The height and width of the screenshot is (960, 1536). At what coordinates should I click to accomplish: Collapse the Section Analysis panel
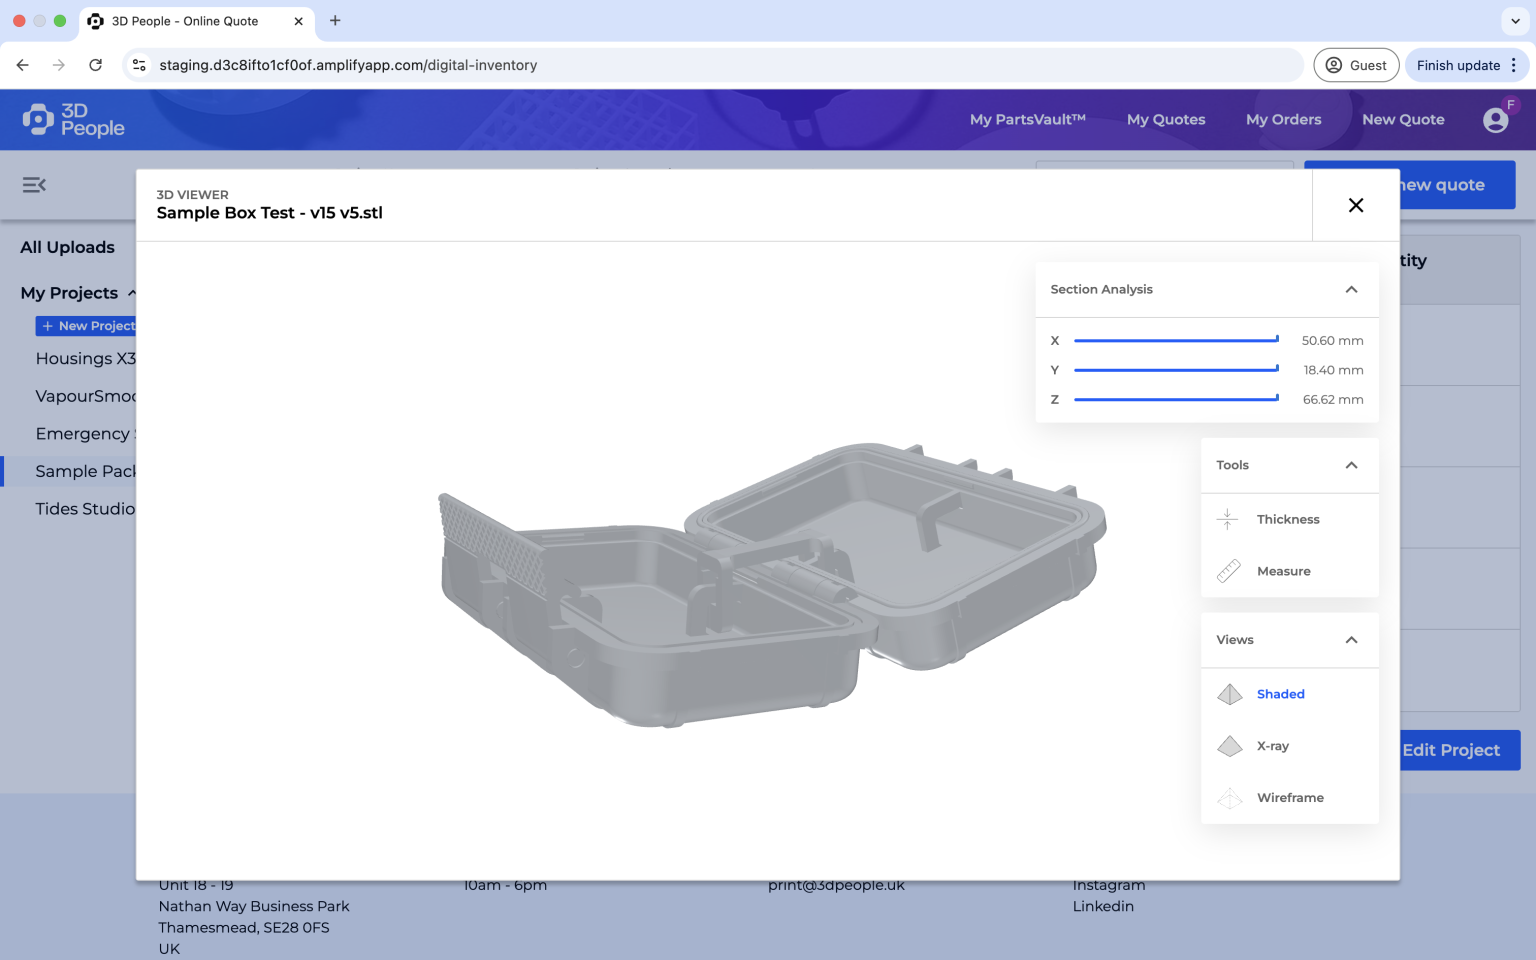(1351, 290)
